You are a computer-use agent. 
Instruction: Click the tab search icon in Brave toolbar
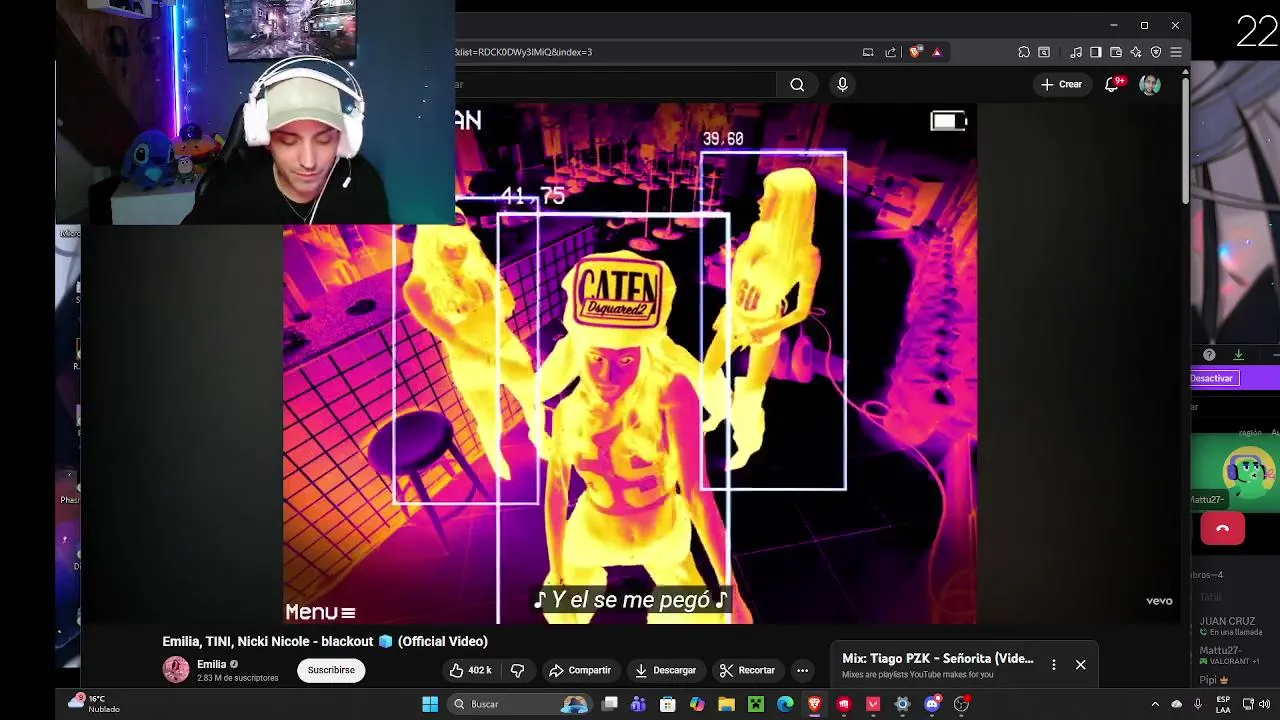(1044, 52)
